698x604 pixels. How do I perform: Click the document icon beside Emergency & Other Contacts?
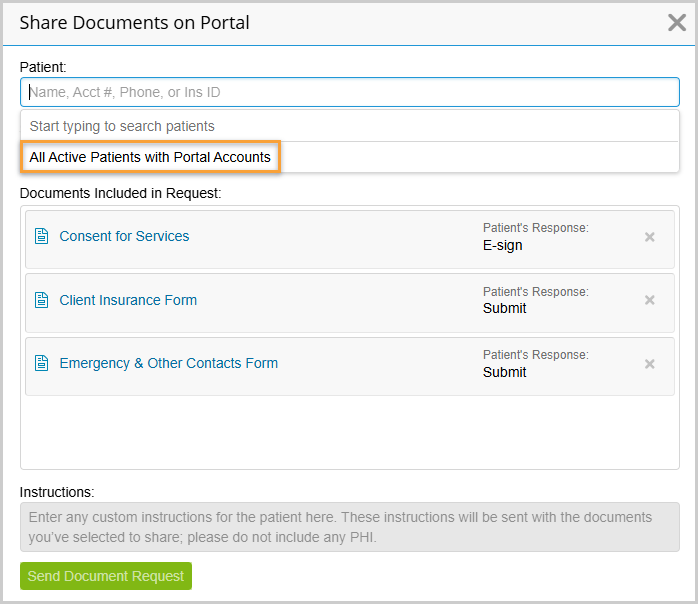tap(42, 364)
